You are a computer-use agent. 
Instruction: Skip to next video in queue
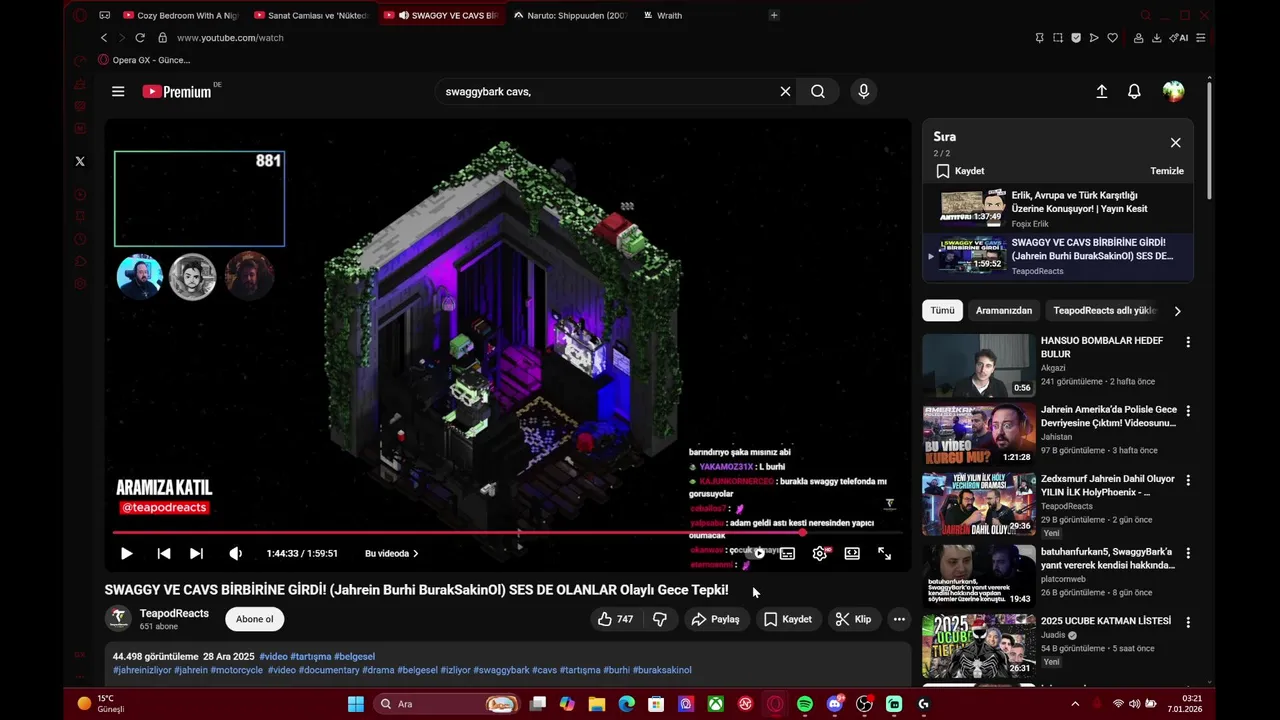coord(196,553)
